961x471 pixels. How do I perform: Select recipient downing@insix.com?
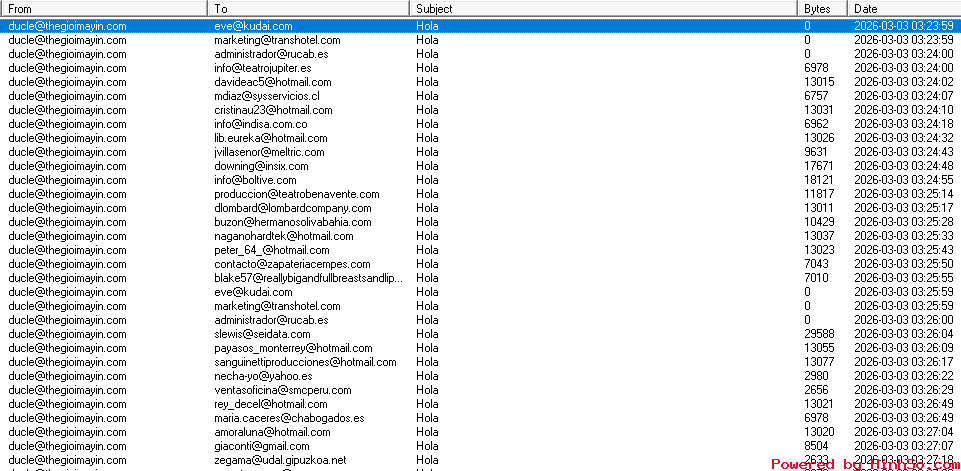point(261,166)
